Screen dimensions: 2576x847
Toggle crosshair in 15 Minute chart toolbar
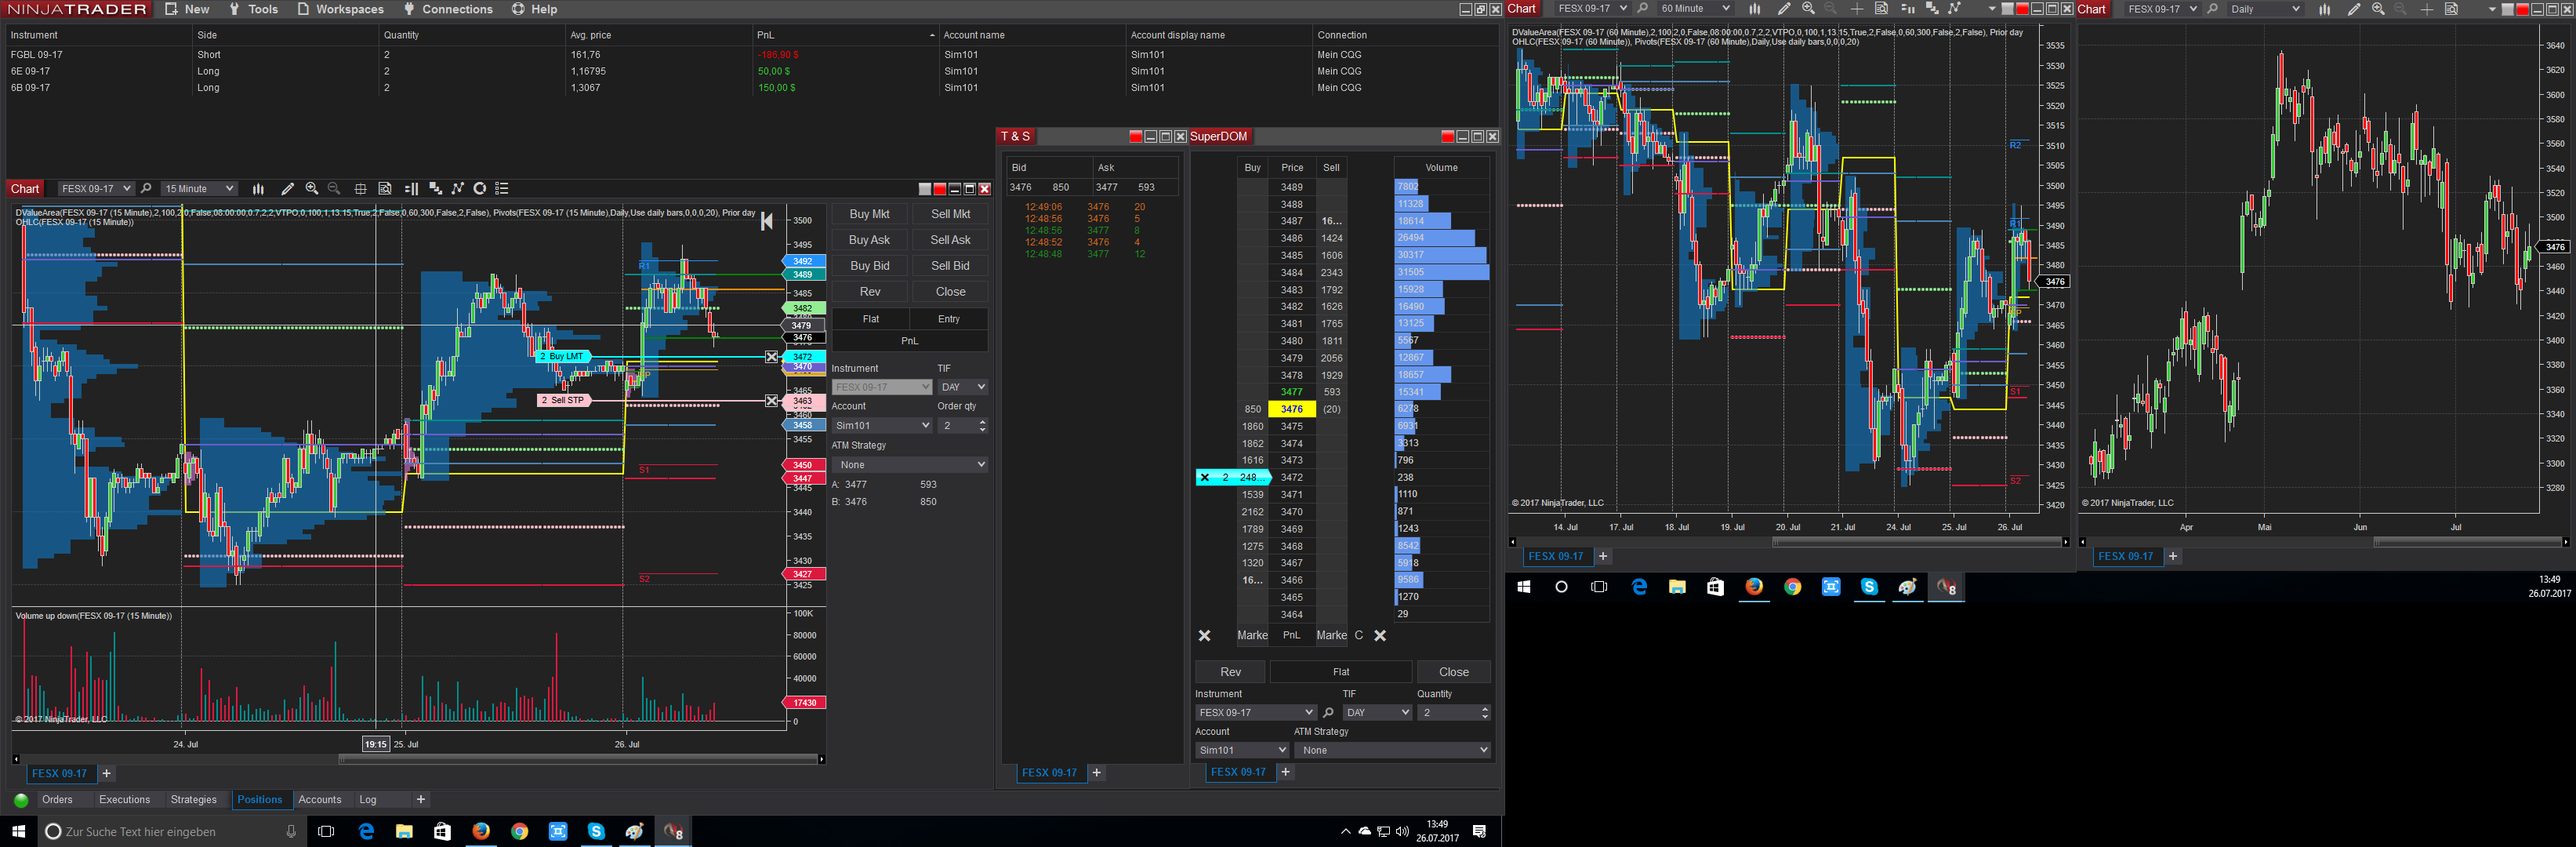360,189
